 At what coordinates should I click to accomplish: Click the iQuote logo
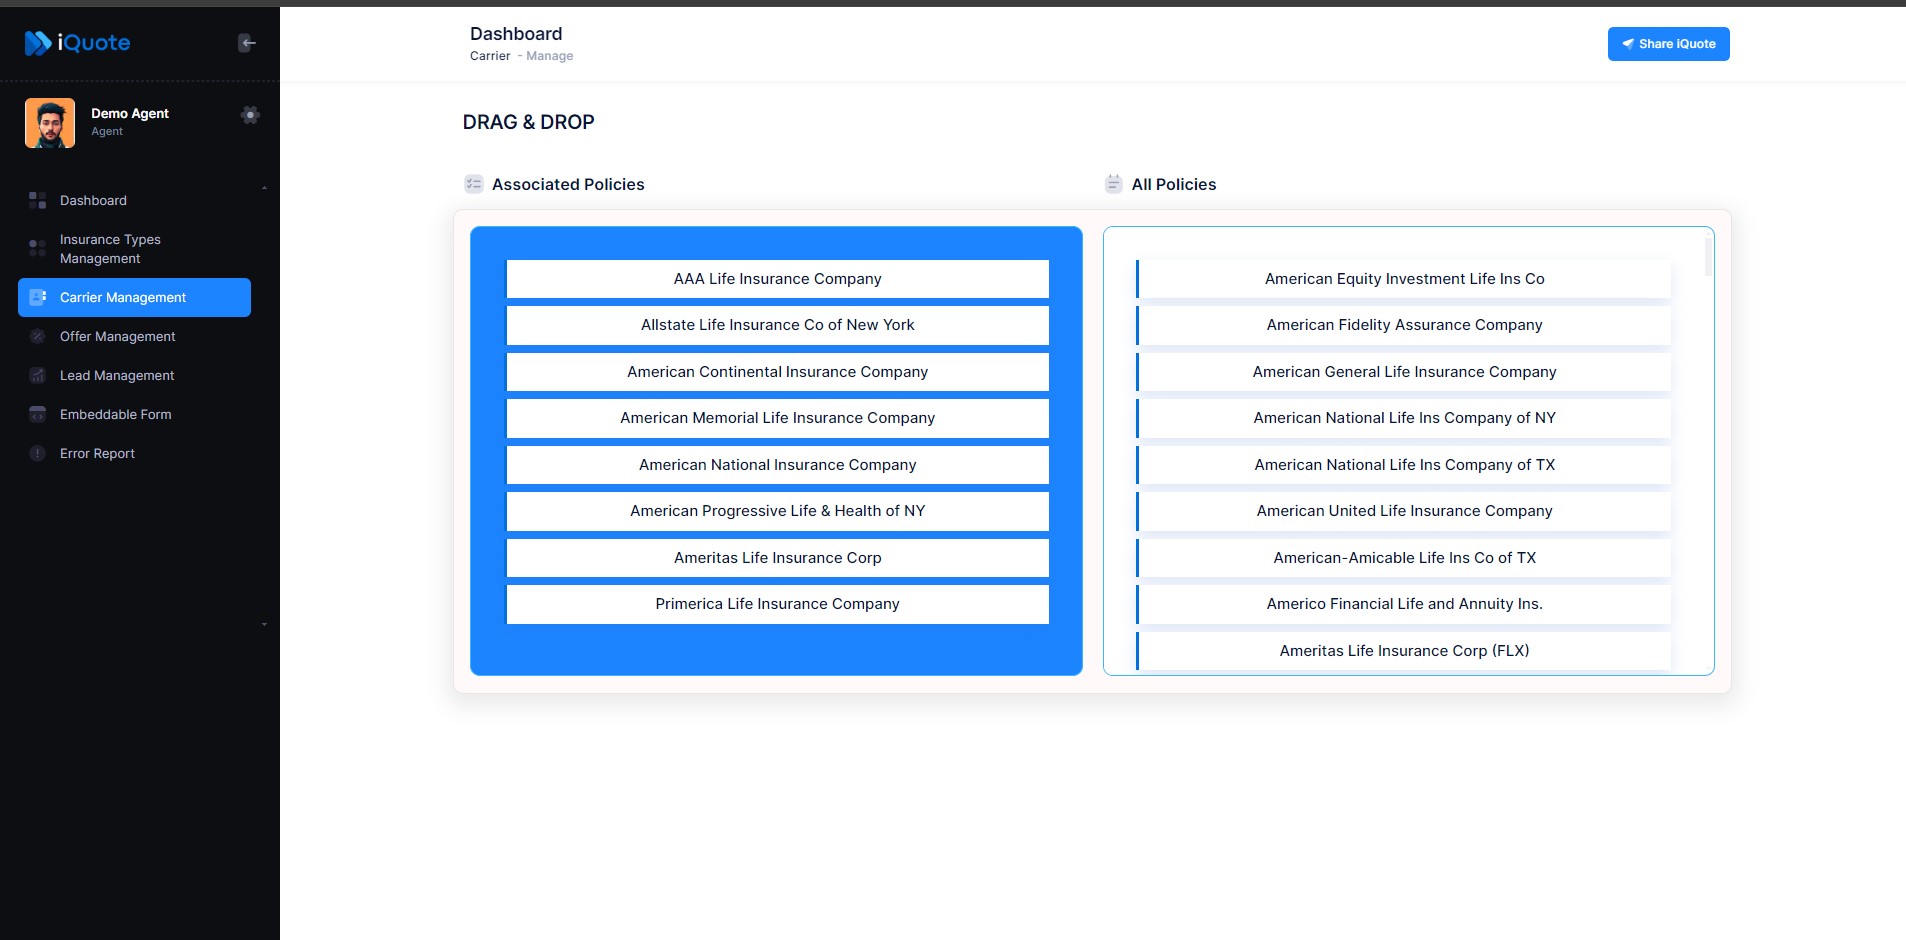pyautogui.click(x=77, y=43)
